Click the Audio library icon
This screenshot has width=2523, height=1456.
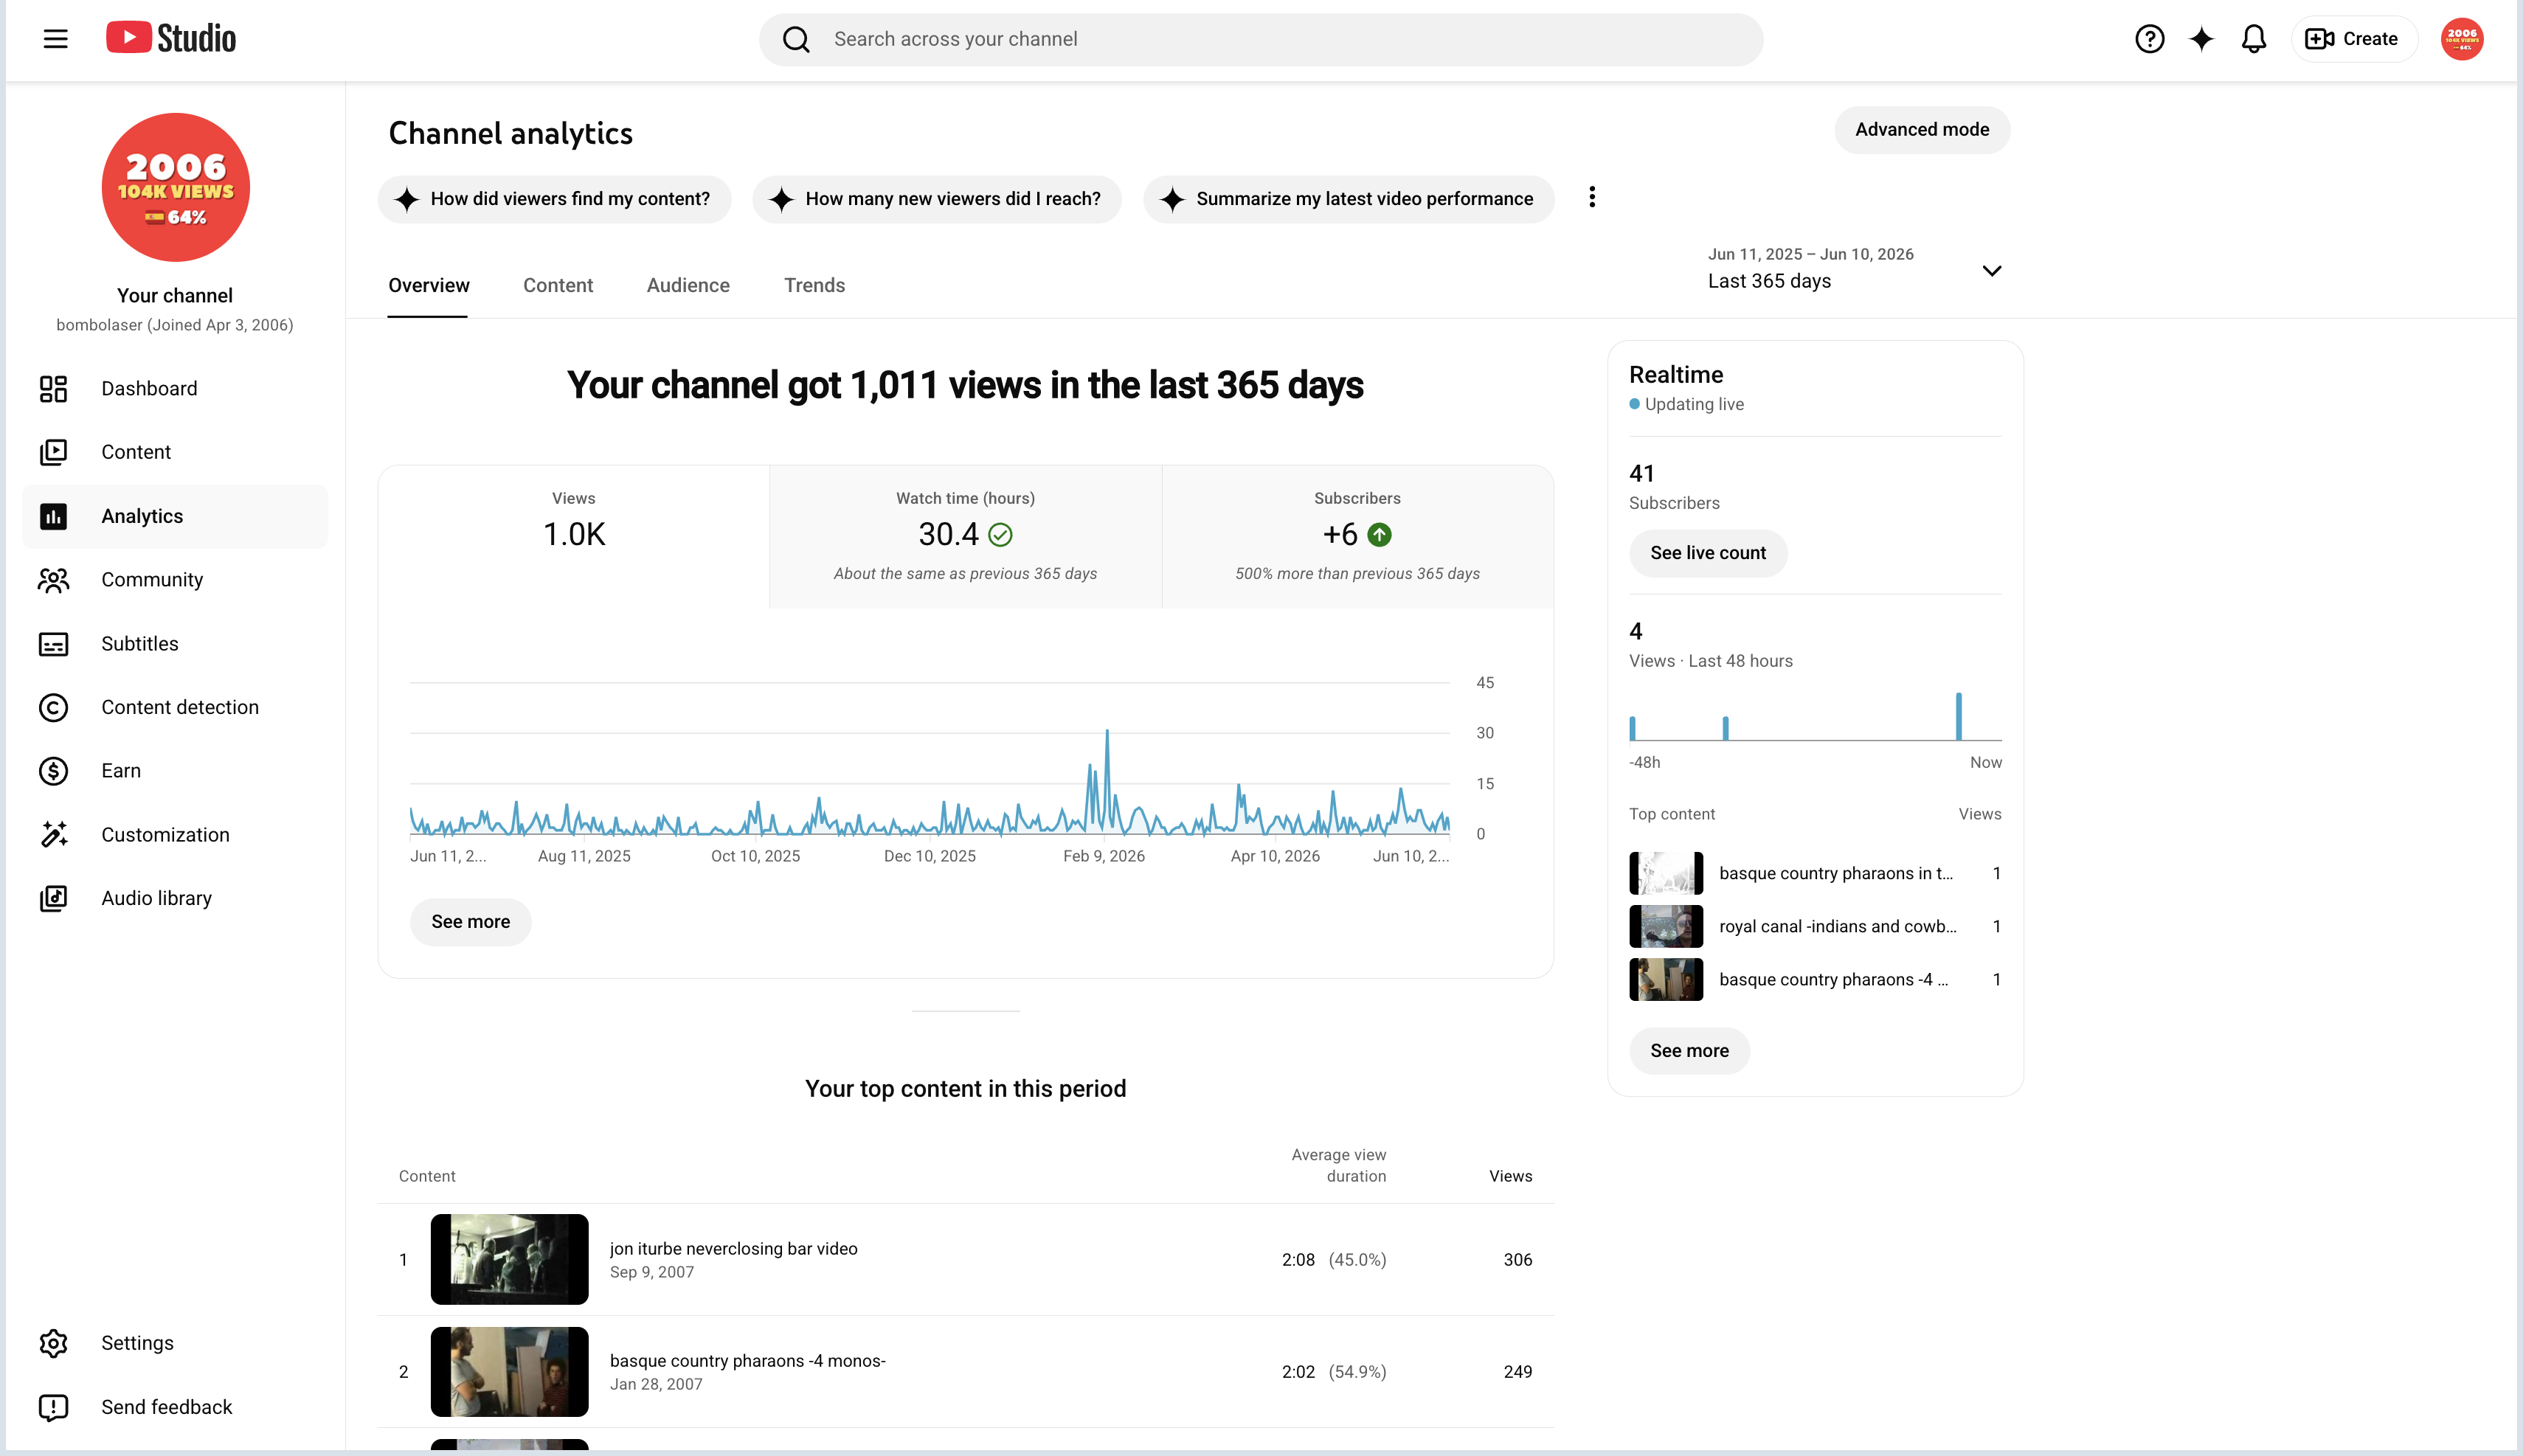(54, 898)
